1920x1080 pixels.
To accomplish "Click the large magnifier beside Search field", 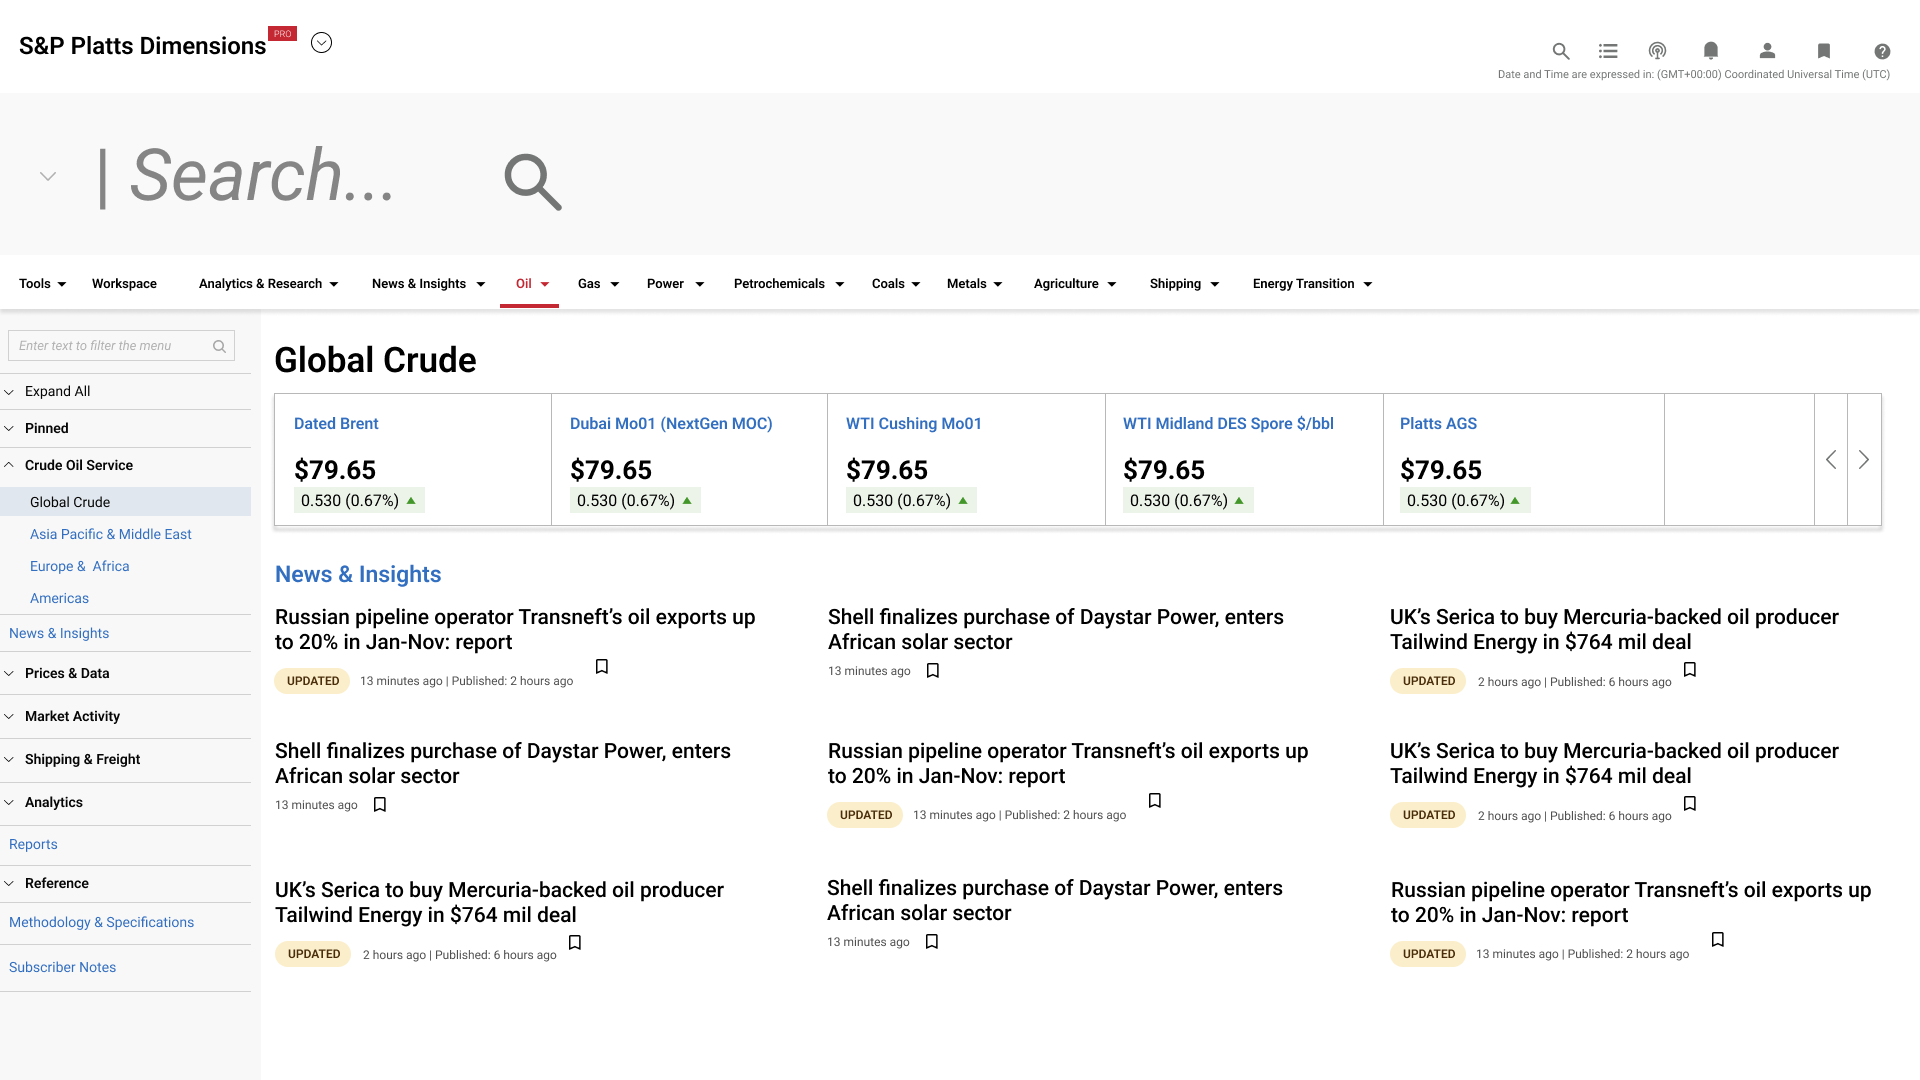I will (x=532, y=181).
